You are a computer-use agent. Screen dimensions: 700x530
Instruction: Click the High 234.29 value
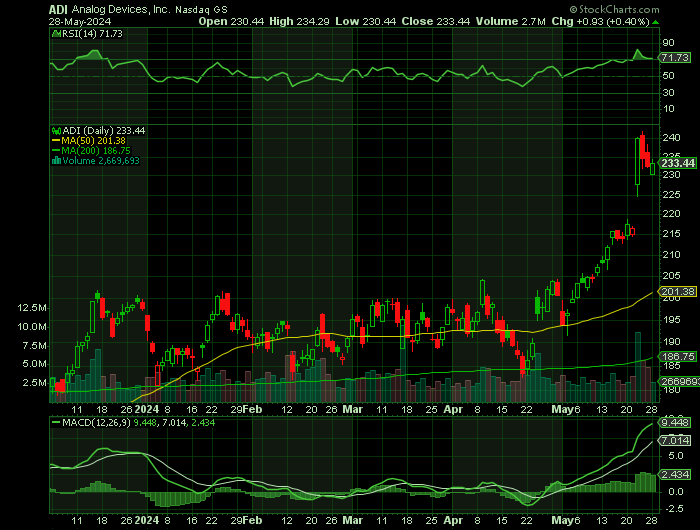pyautogui.click(x=299, y=21)
